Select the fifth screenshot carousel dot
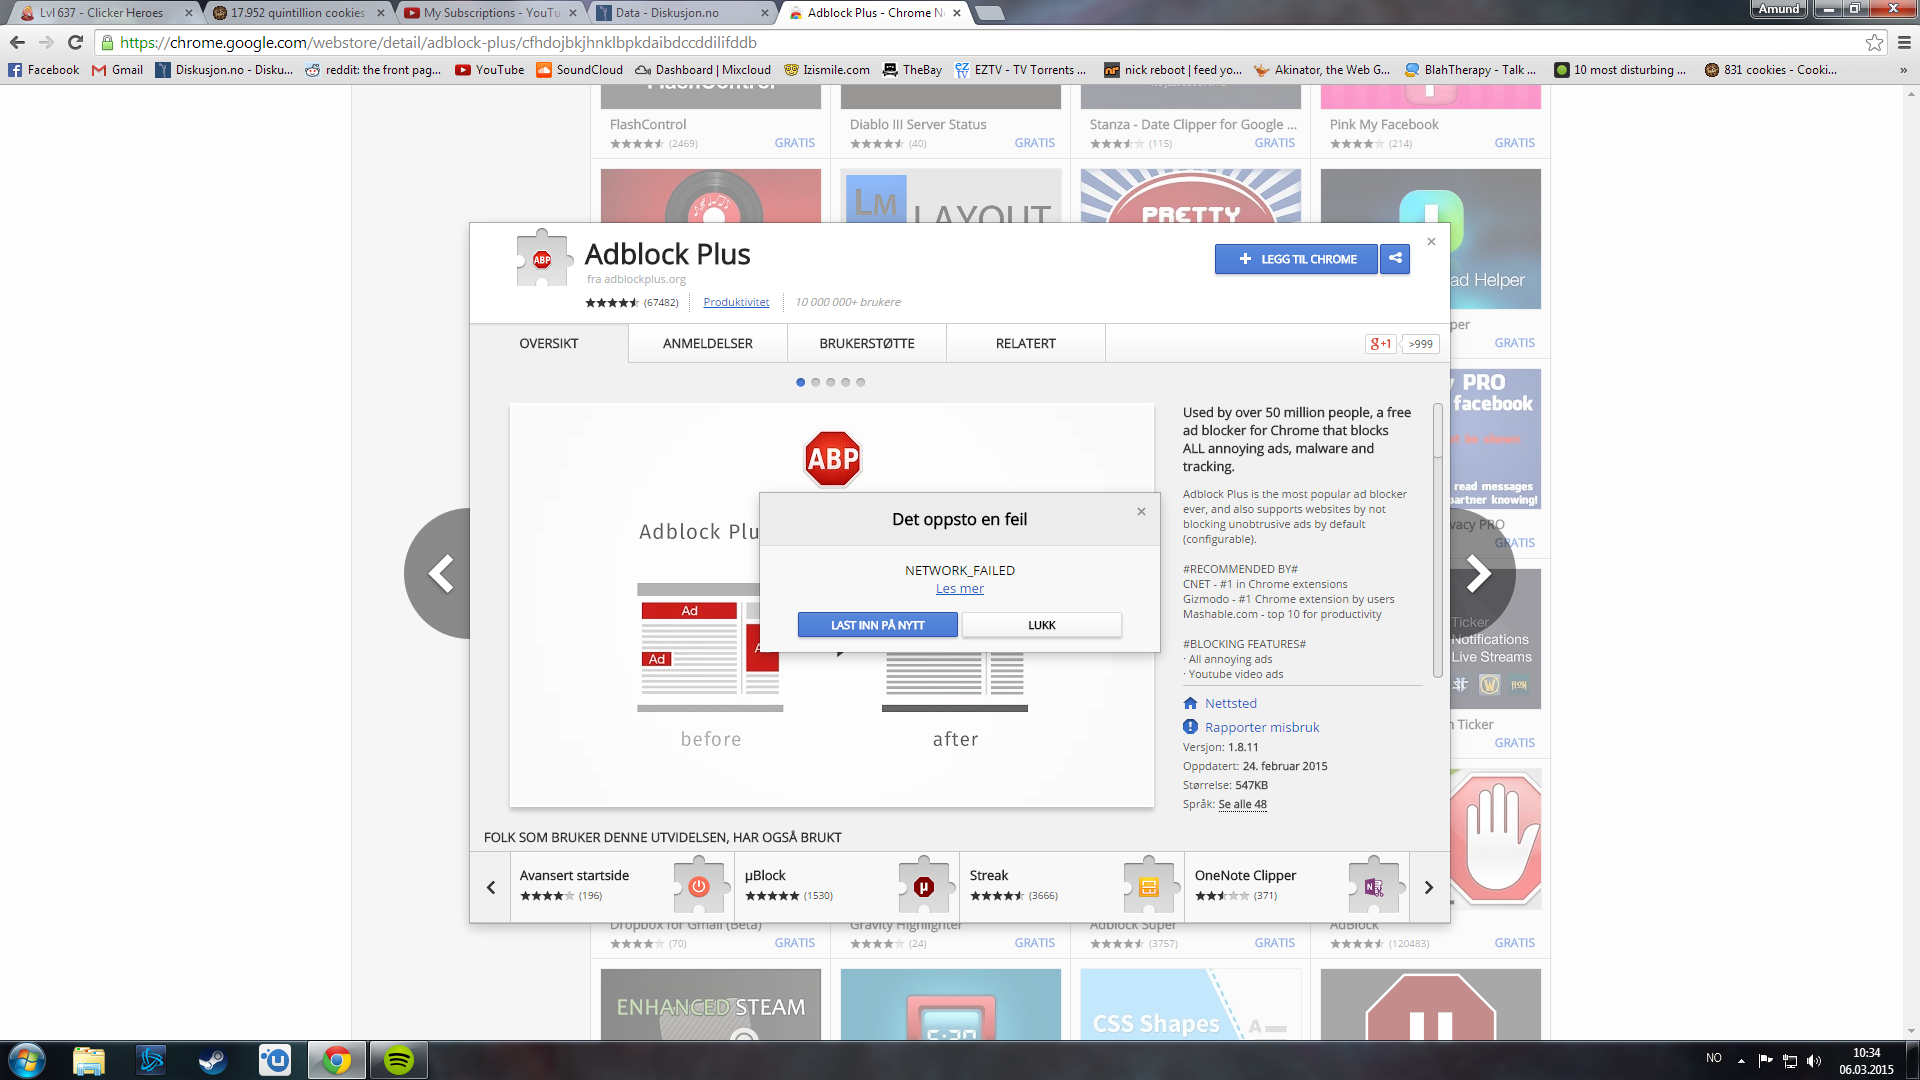 click(x=860, y=382)
